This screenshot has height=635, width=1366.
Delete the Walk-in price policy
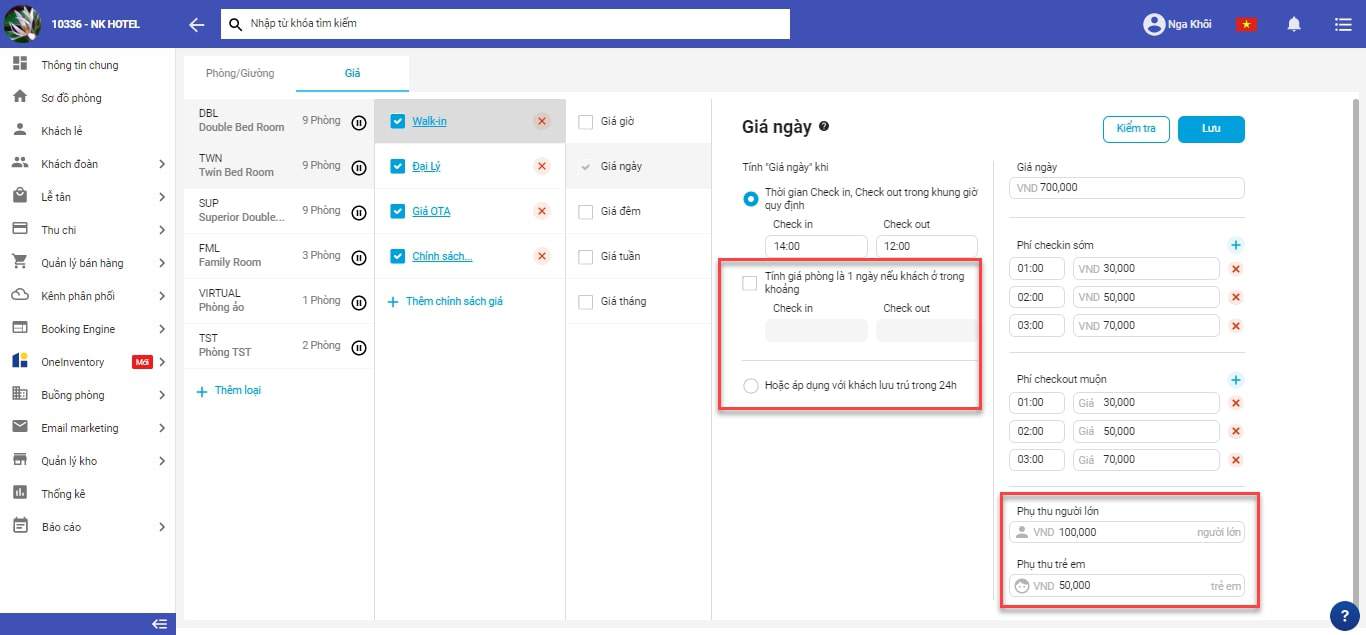point(542,121)
